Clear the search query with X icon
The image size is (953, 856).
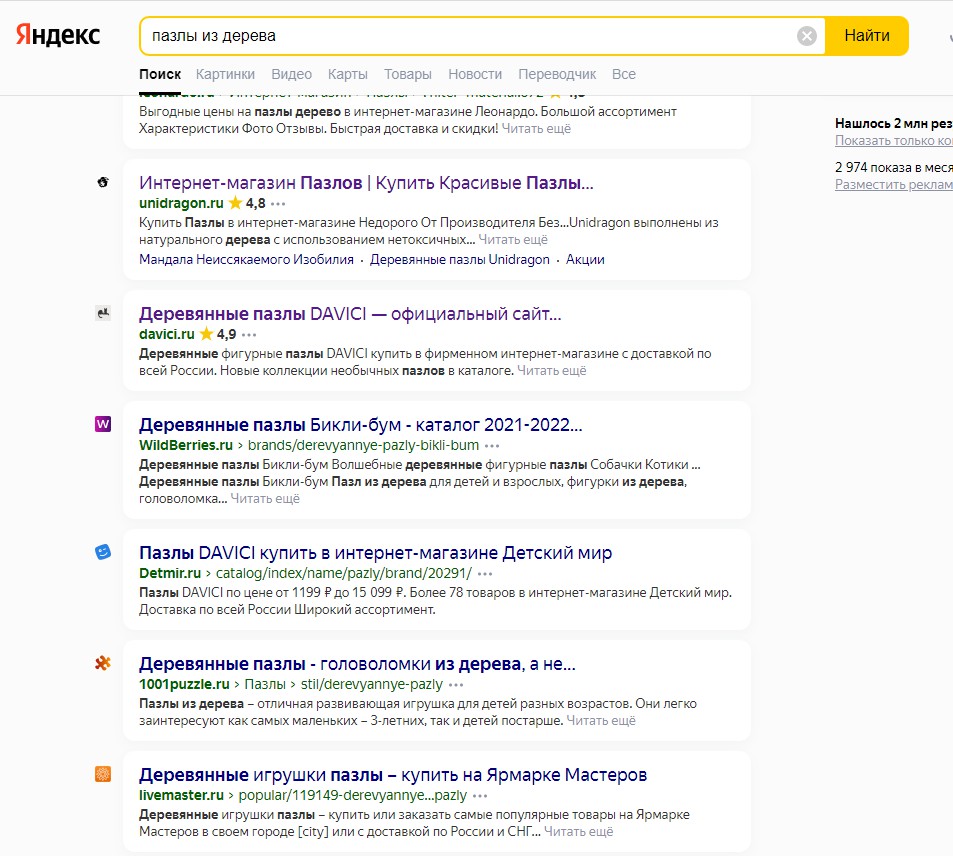coord(807,36)
